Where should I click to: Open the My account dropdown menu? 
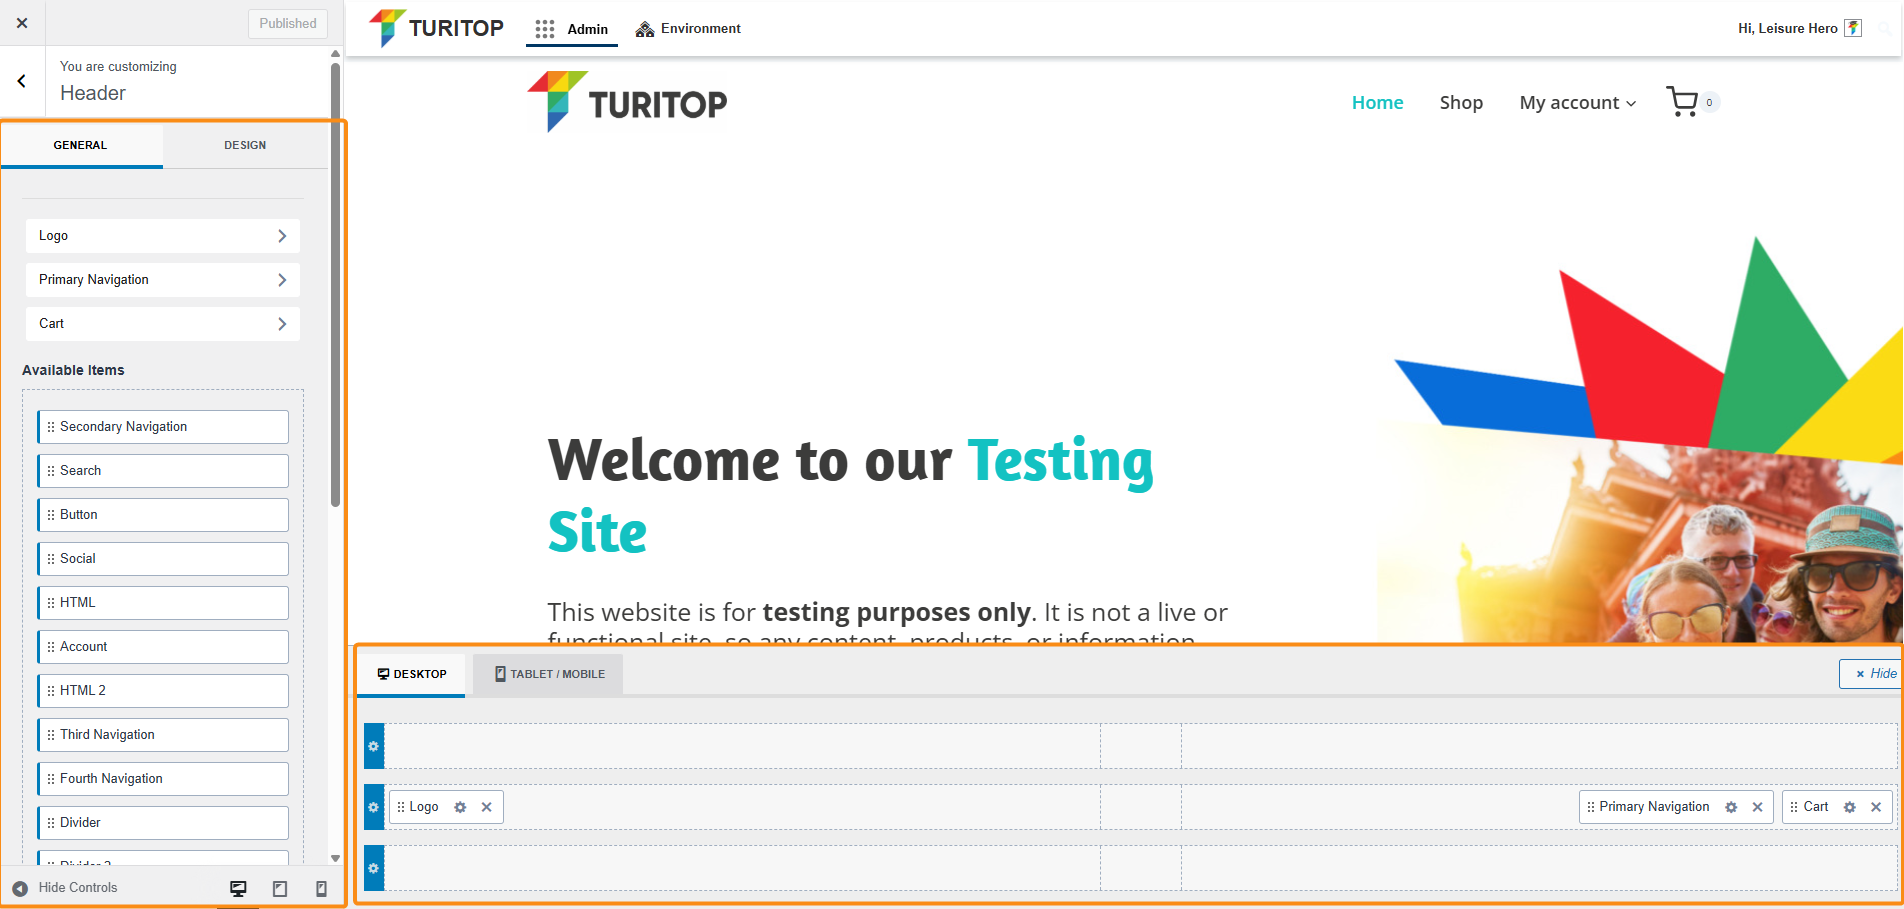pos(1577,103)
